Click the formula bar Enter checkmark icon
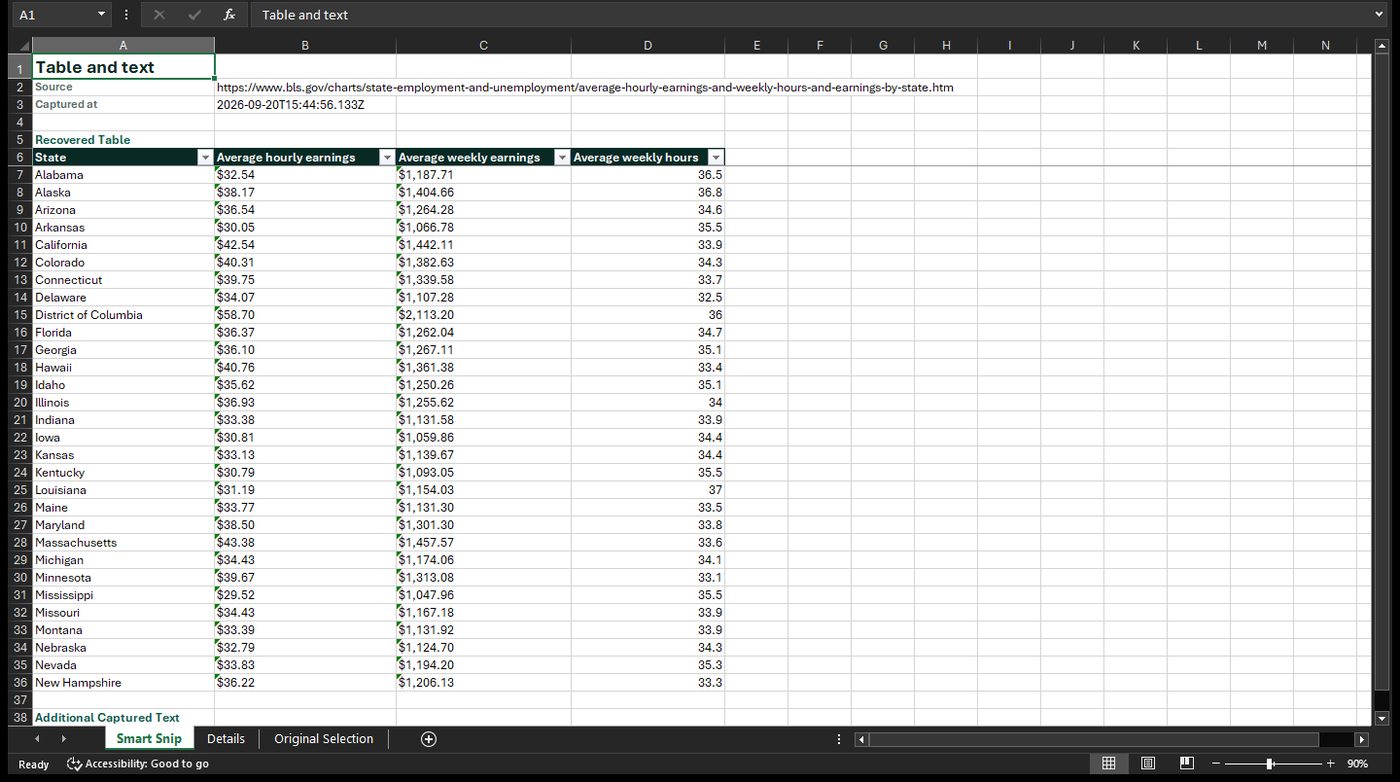 point(194,15)
